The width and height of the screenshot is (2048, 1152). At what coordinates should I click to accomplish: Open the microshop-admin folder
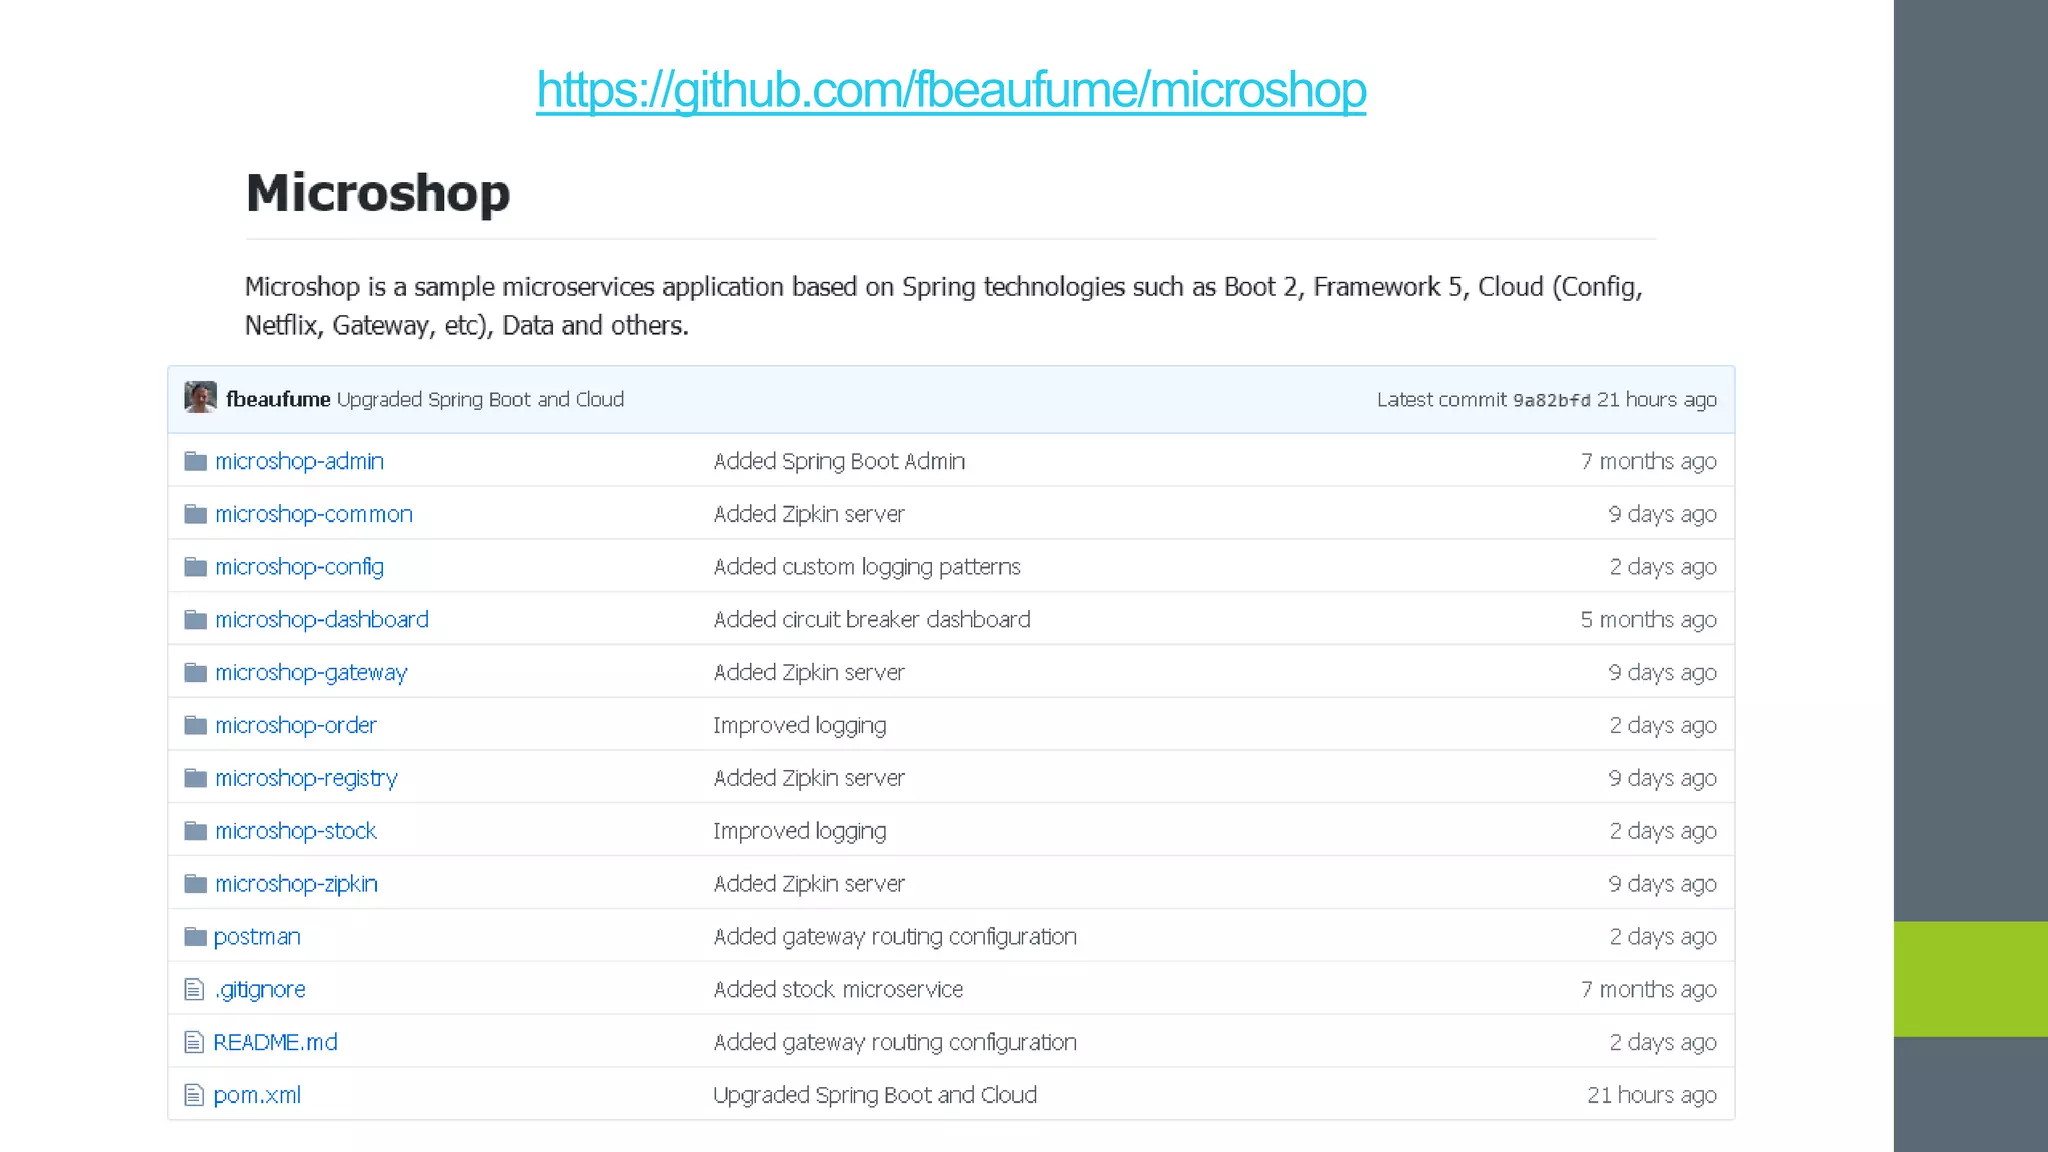(299, 461)
